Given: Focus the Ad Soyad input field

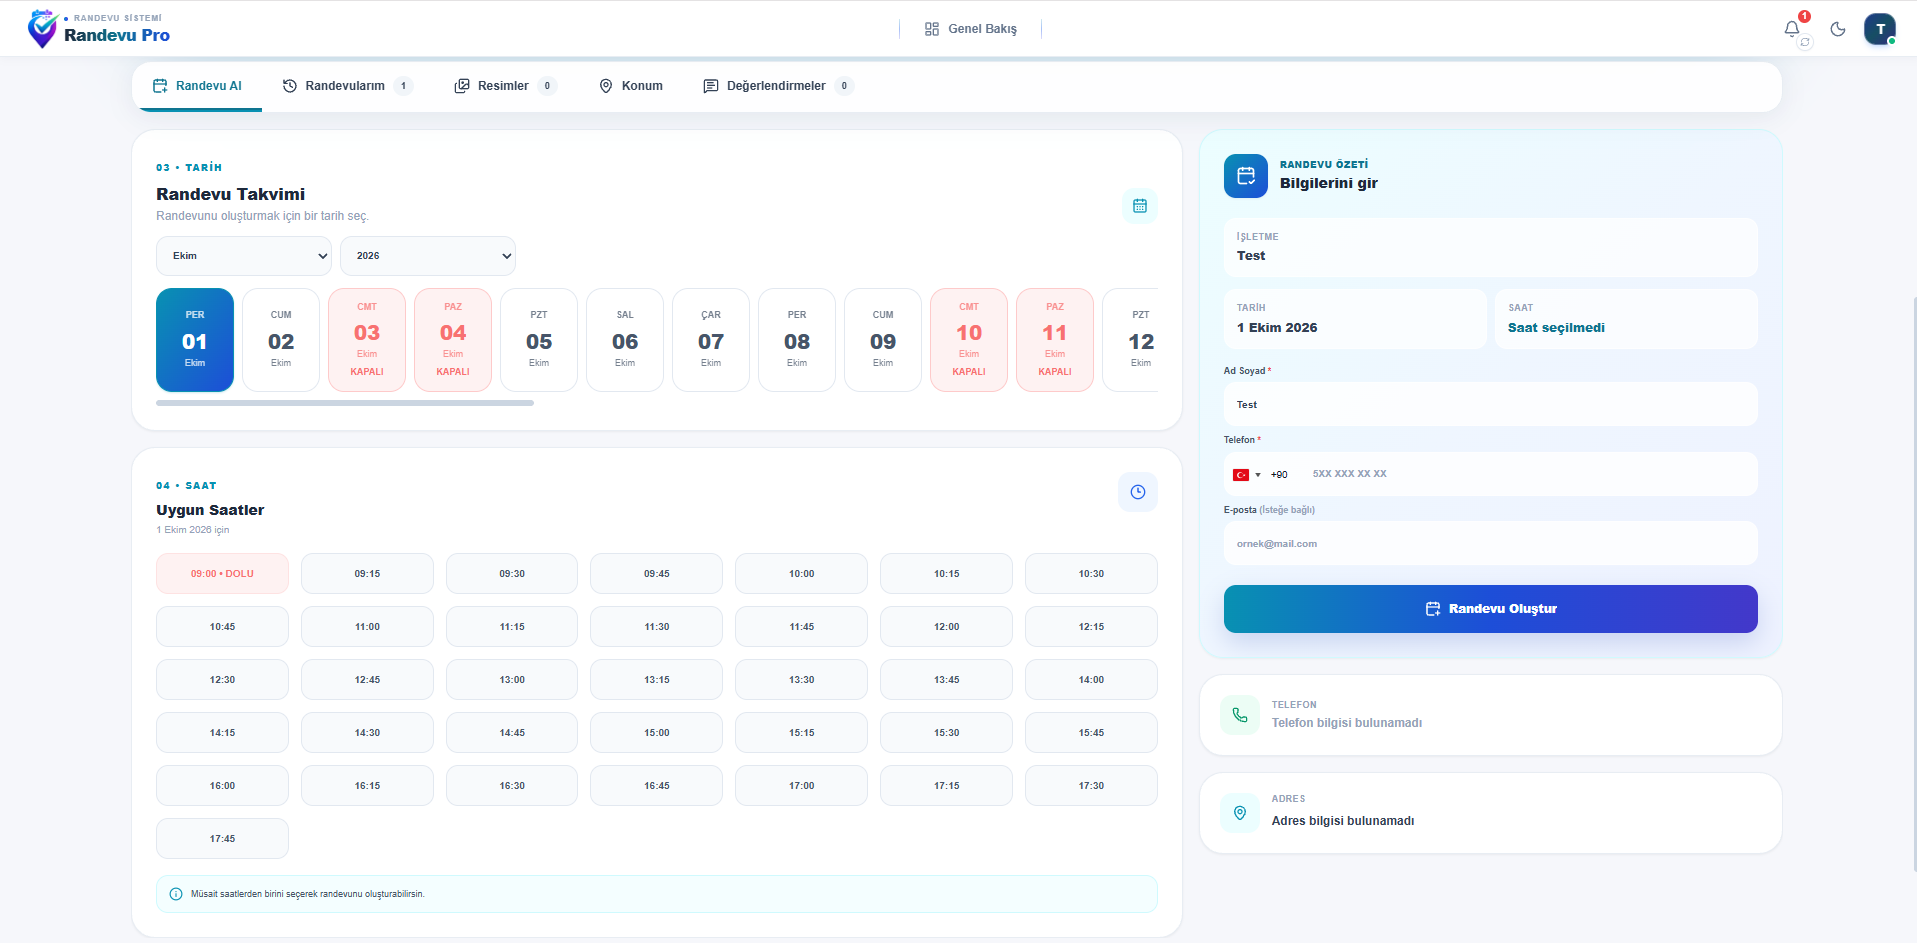Looking at the screenshot, I should point(1490,405).
